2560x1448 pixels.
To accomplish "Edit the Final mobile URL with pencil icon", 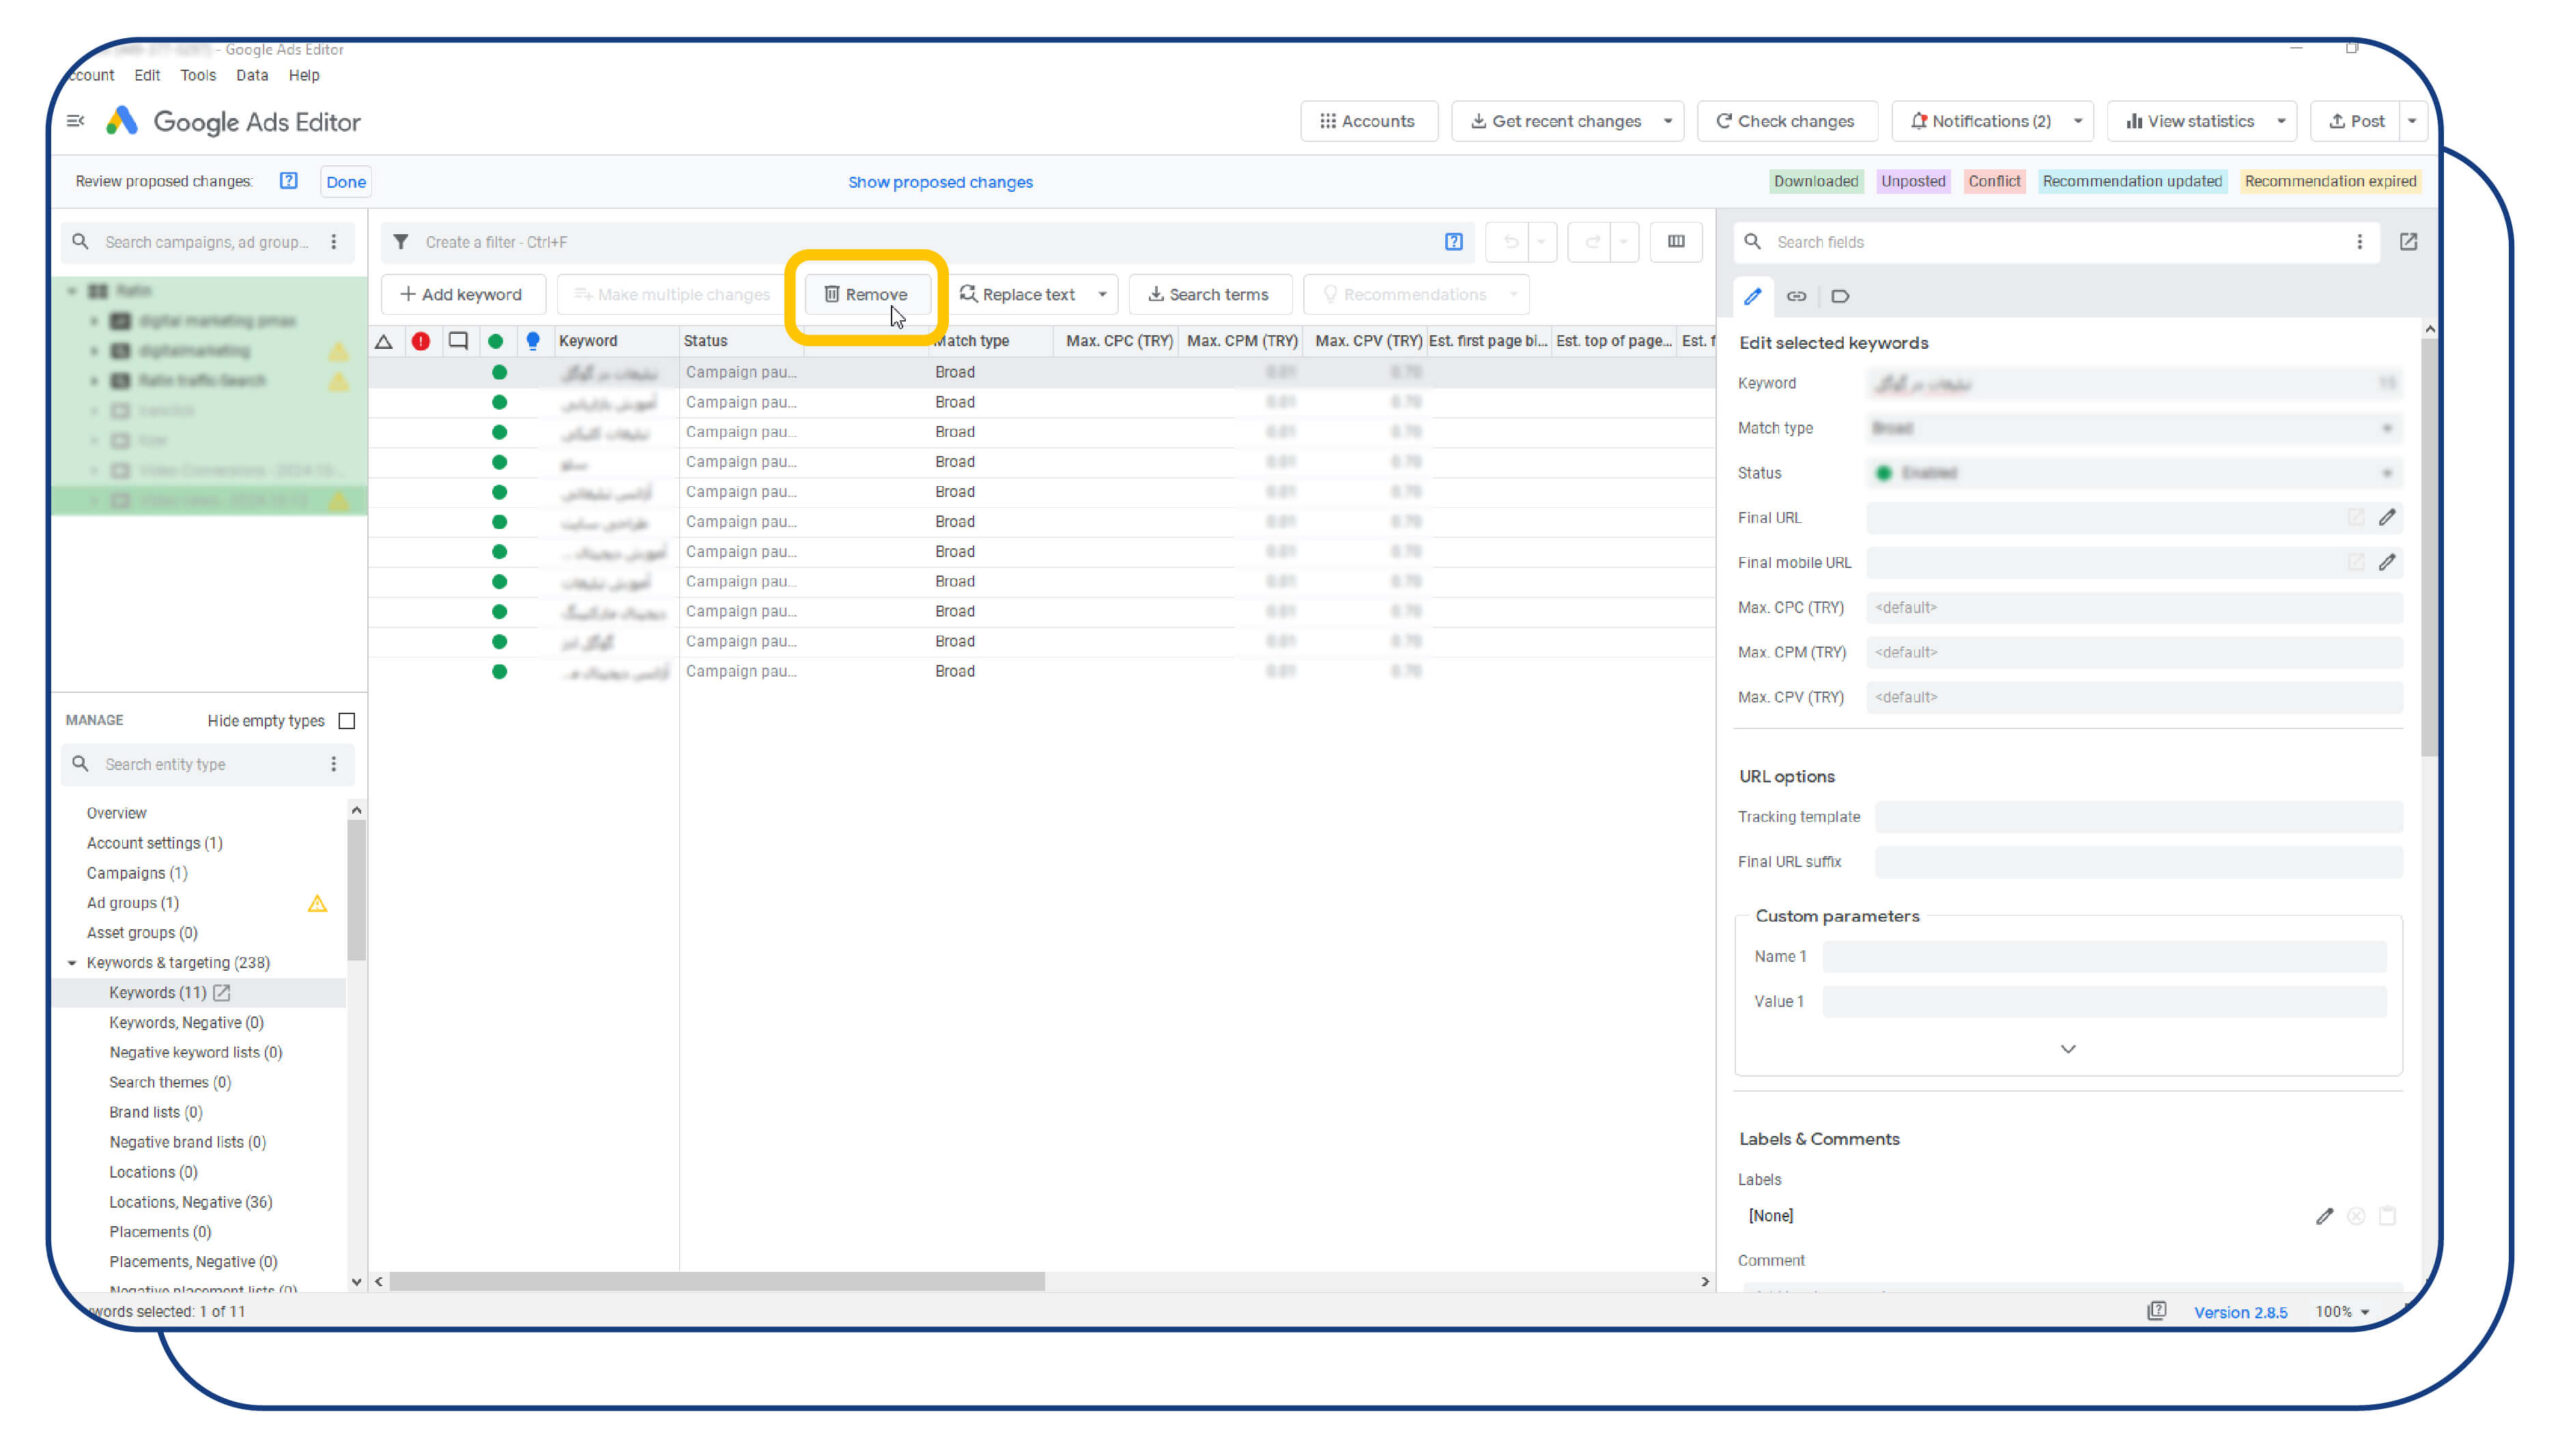I will [x=2387, y=563].
